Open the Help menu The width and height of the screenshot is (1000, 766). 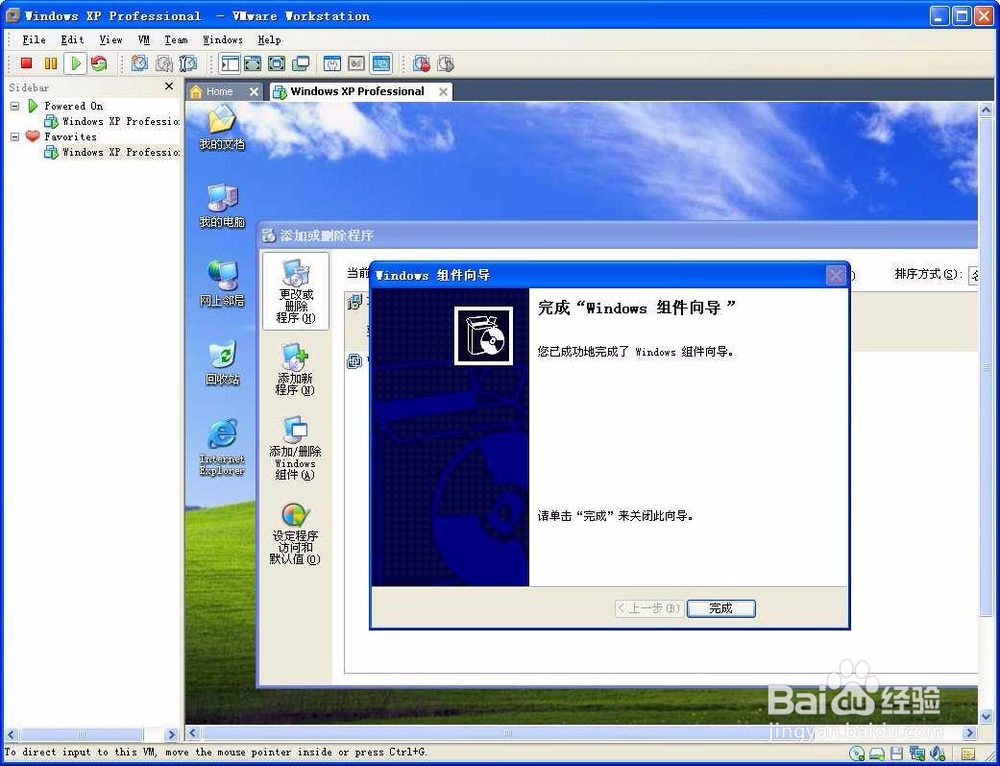(269, 40)
